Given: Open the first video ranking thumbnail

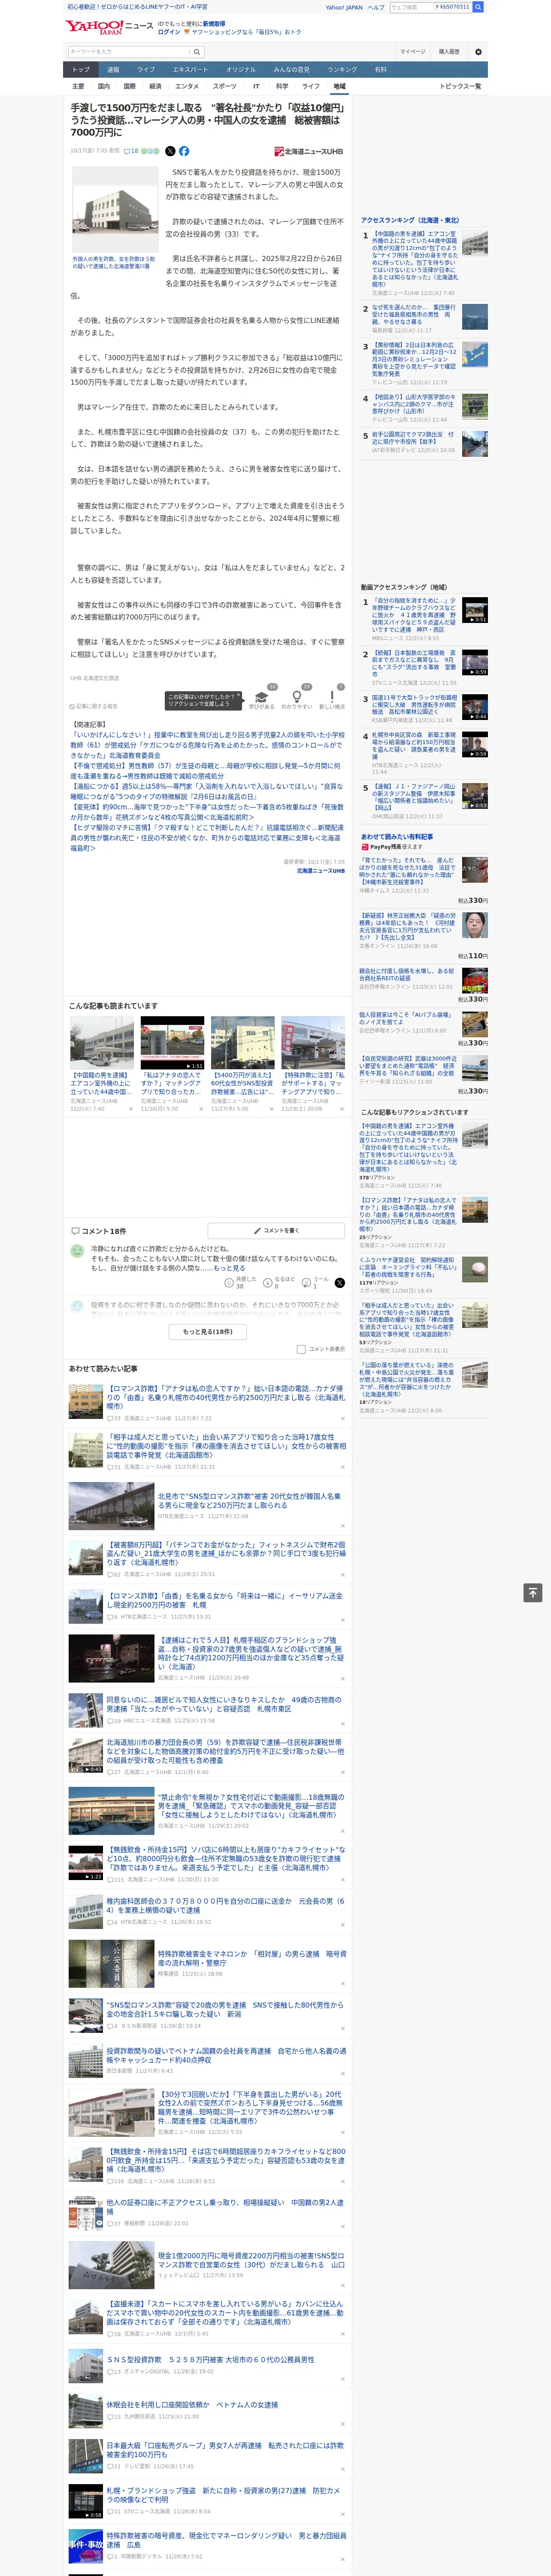Looking at the screenshot, I should (475, 610).
